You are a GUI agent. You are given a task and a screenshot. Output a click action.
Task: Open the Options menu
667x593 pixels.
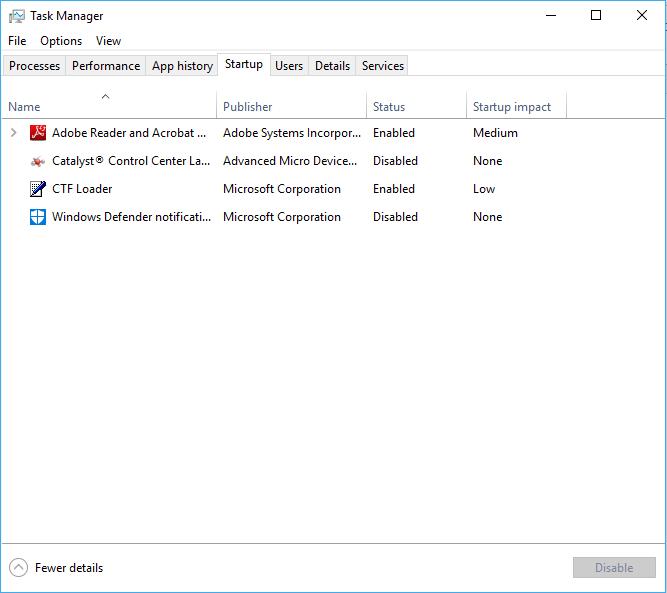click(x=61, y=41)
